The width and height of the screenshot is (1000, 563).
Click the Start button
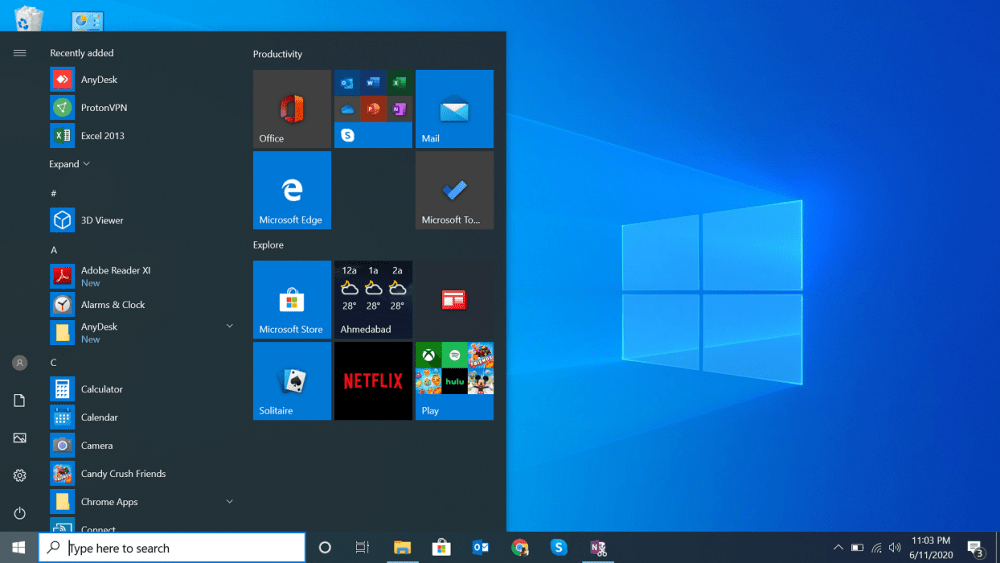tap(18, 548)
